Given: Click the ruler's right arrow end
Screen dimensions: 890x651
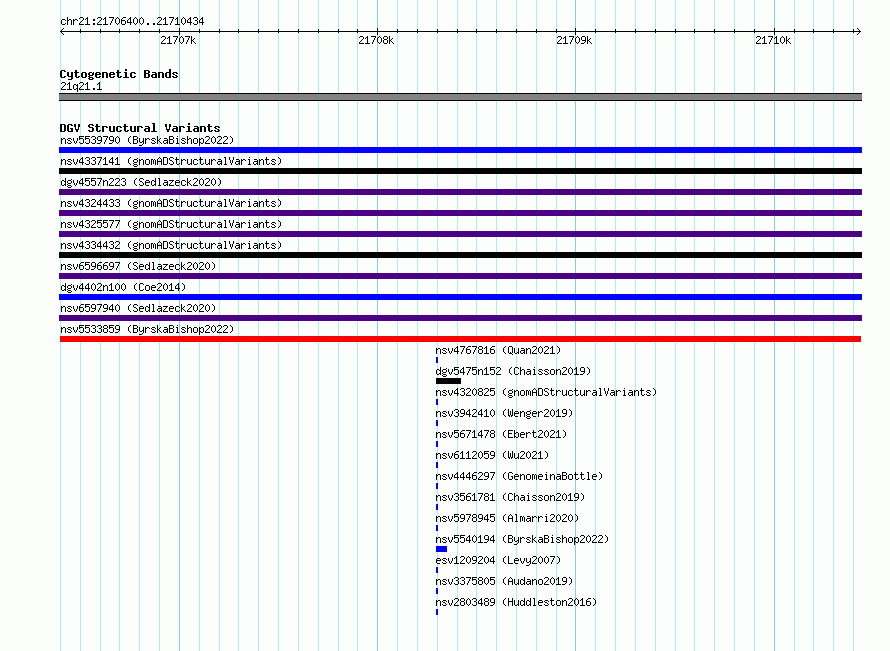Looking at the screenshot, I should (x=858, y=32).
